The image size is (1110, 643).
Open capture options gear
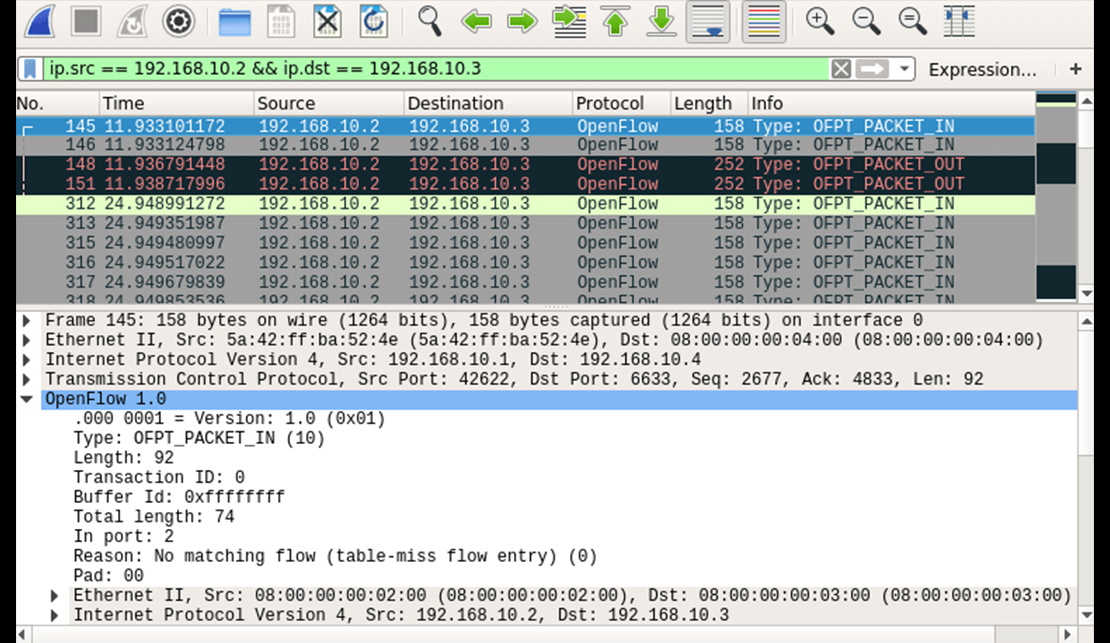click(178, 21)
